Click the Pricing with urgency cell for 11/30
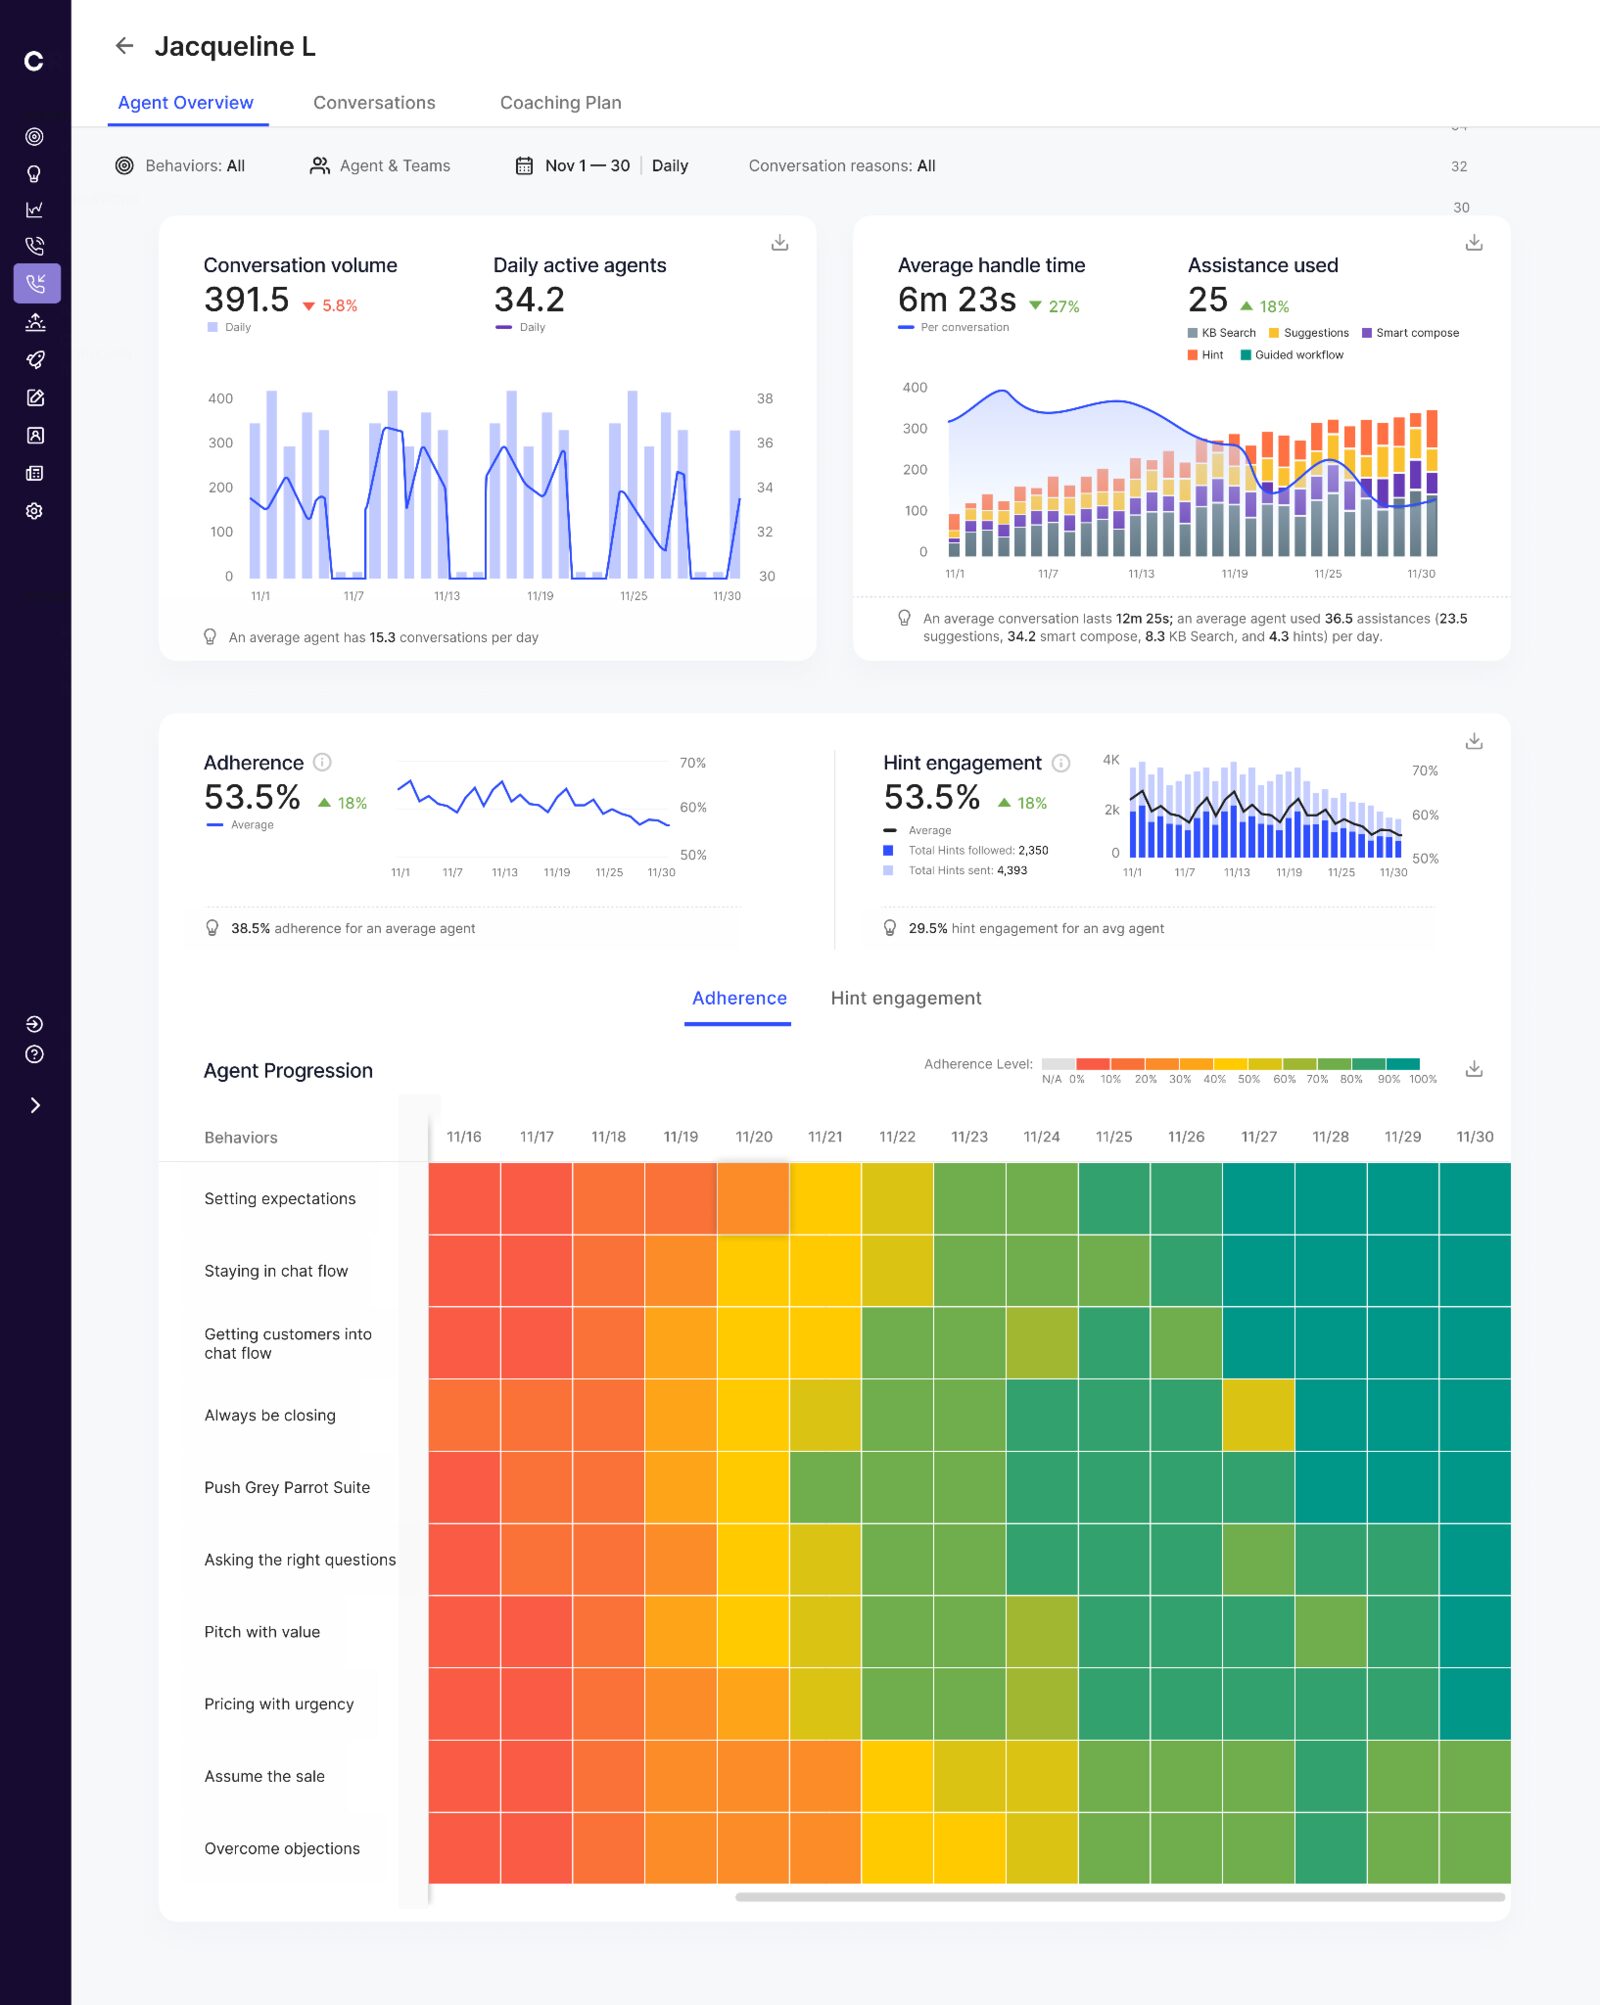Screen dimensions: 1600x2005 (1475, 1704)
